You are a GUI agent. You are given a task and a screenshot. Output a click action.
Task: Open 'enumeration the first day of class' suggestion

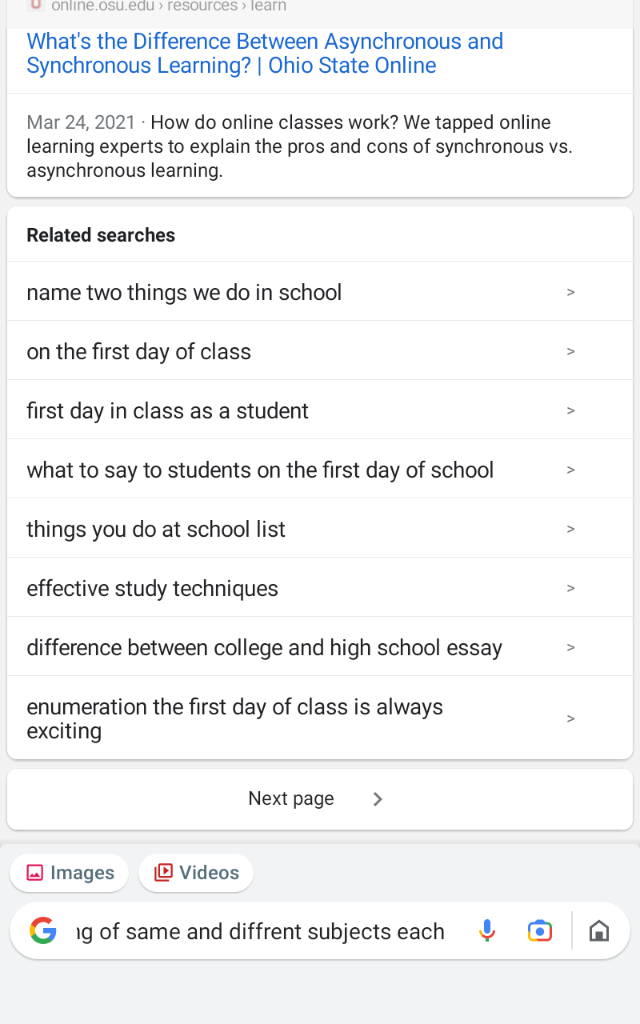[235, 719]
